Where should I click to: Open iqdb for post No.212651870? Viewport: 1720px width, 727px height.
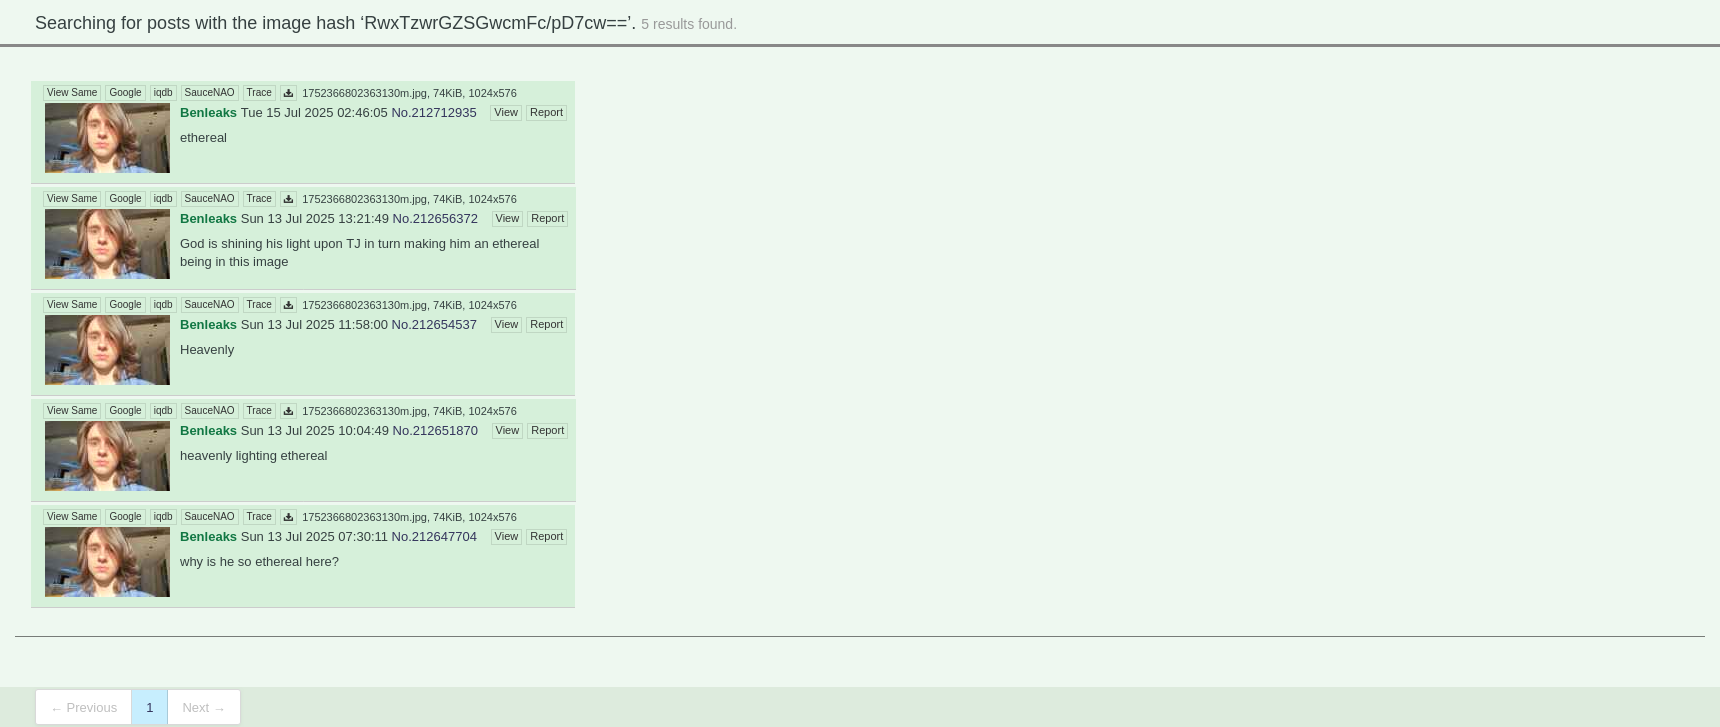(x=163, y=411)
